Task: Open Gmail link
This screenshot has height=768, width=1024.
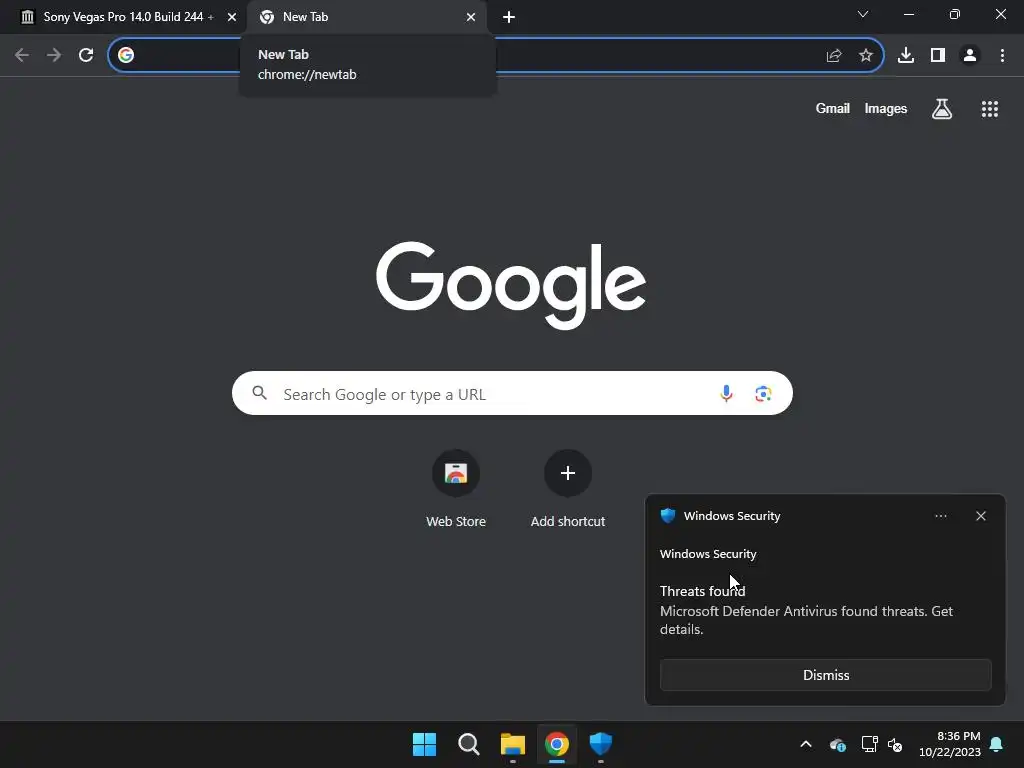Action: [833, 108]
